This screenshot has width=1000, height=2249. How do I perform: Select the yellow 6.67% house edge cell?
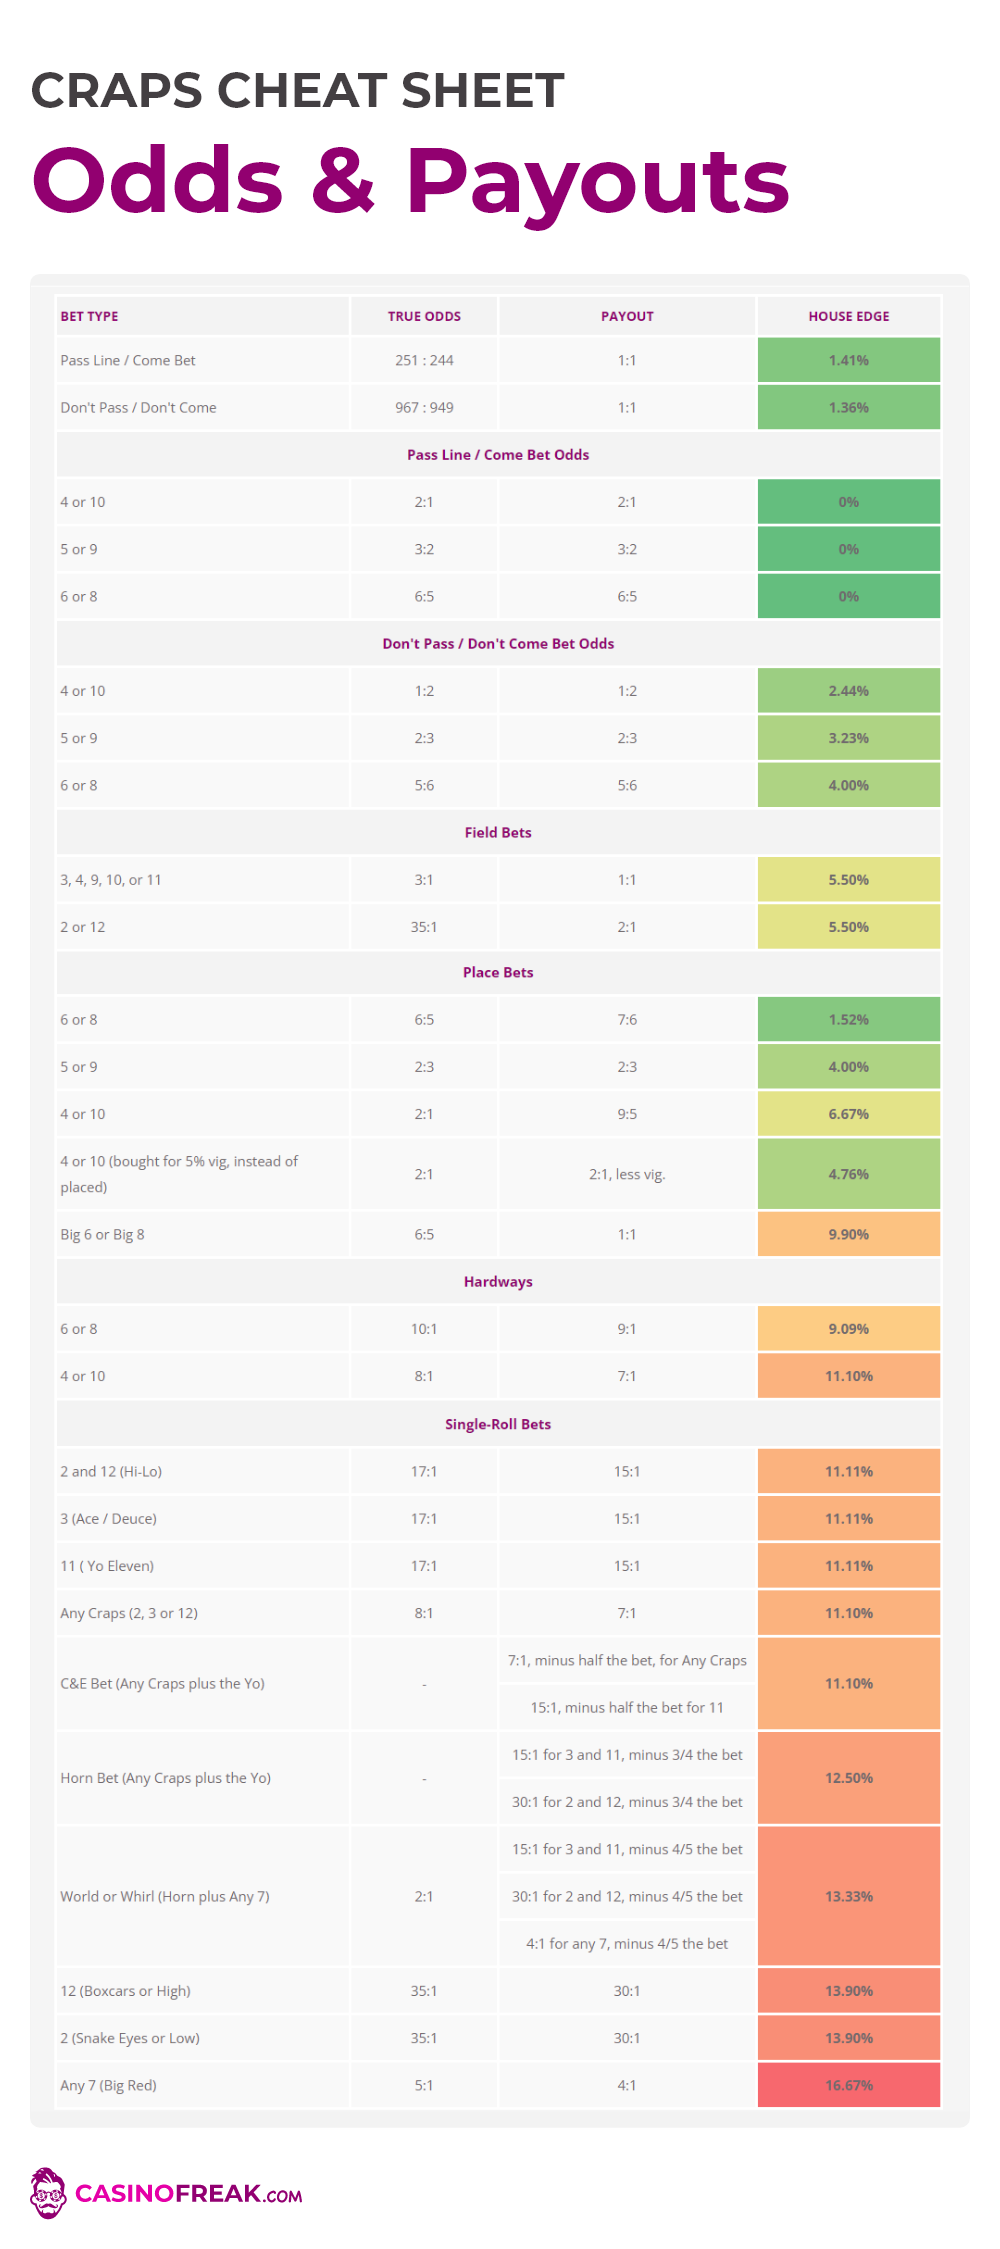[848, 1114]
